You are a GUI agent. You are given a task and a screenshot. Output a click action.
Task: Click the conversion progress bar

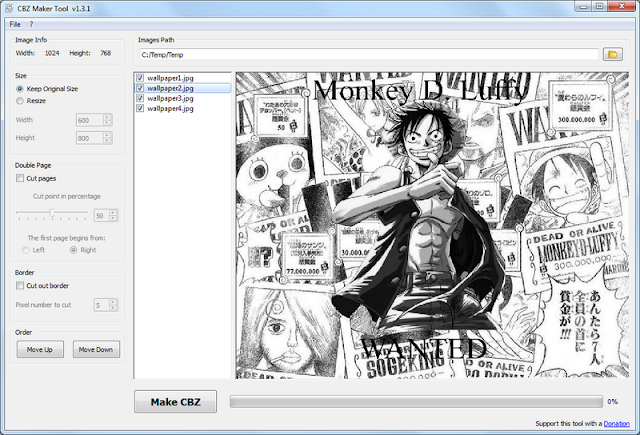[x=416, y=402]
